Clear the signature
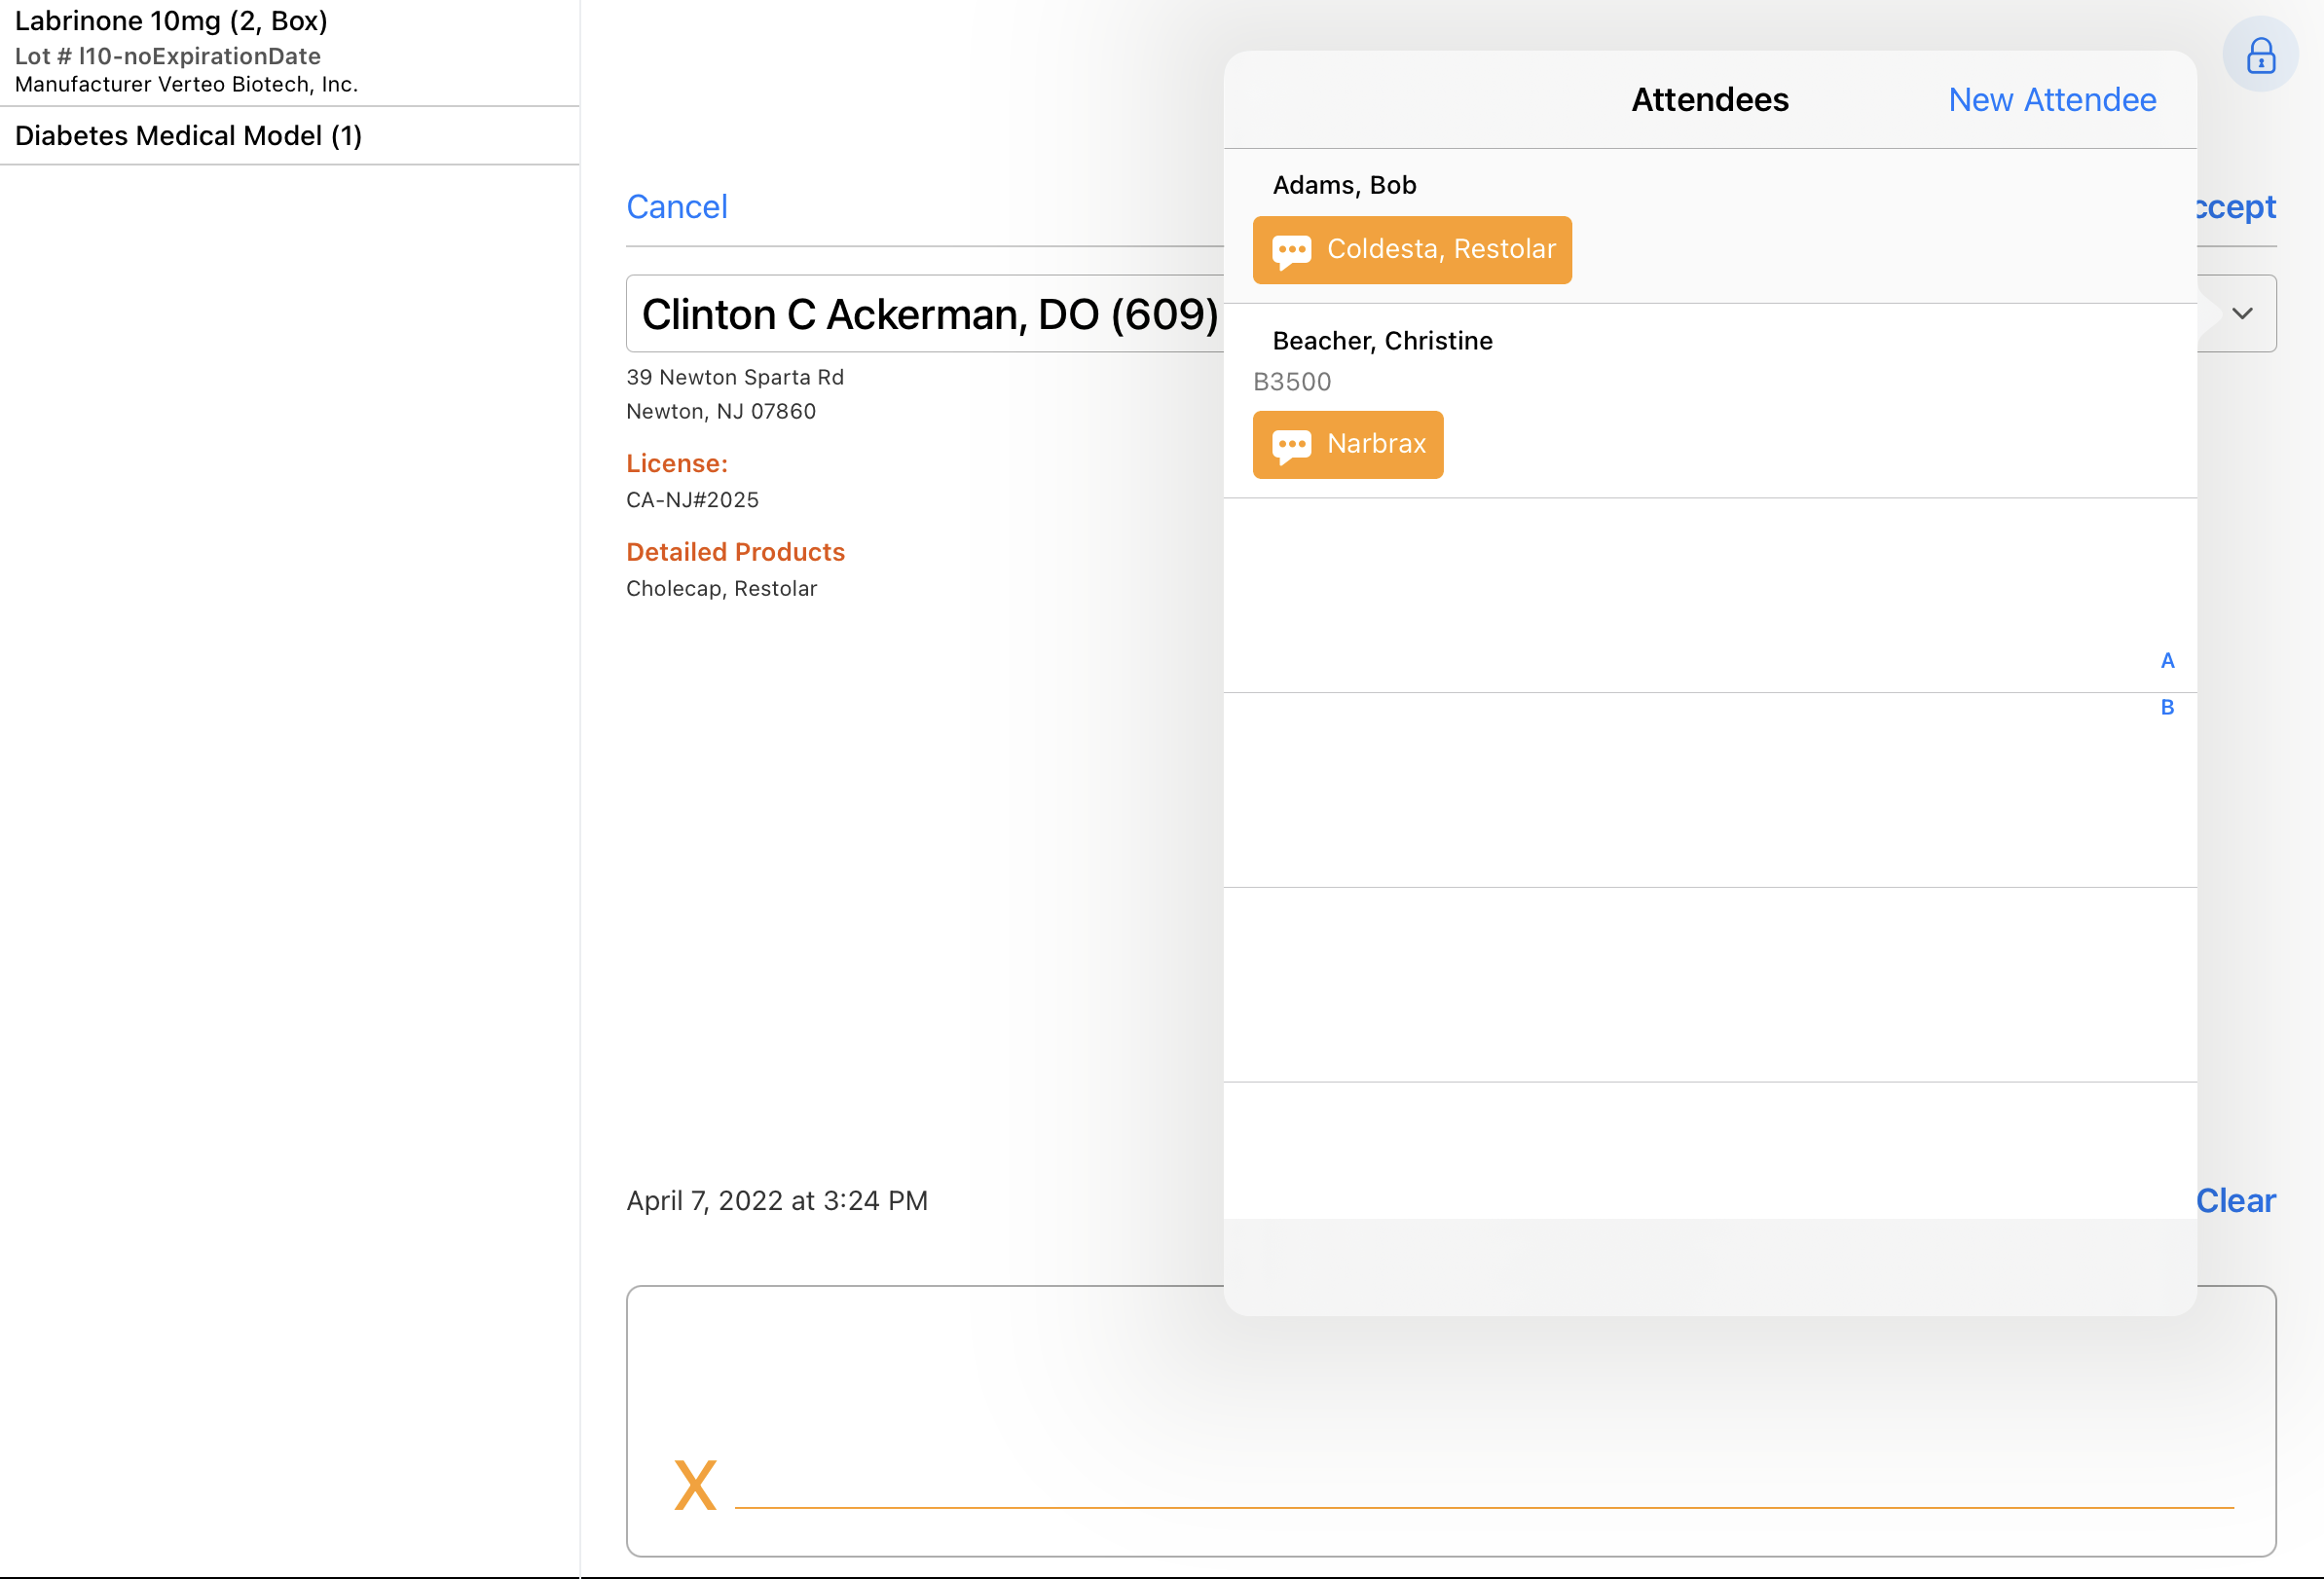This screenshot has width=2324, height=1579. (2235, 1200)
